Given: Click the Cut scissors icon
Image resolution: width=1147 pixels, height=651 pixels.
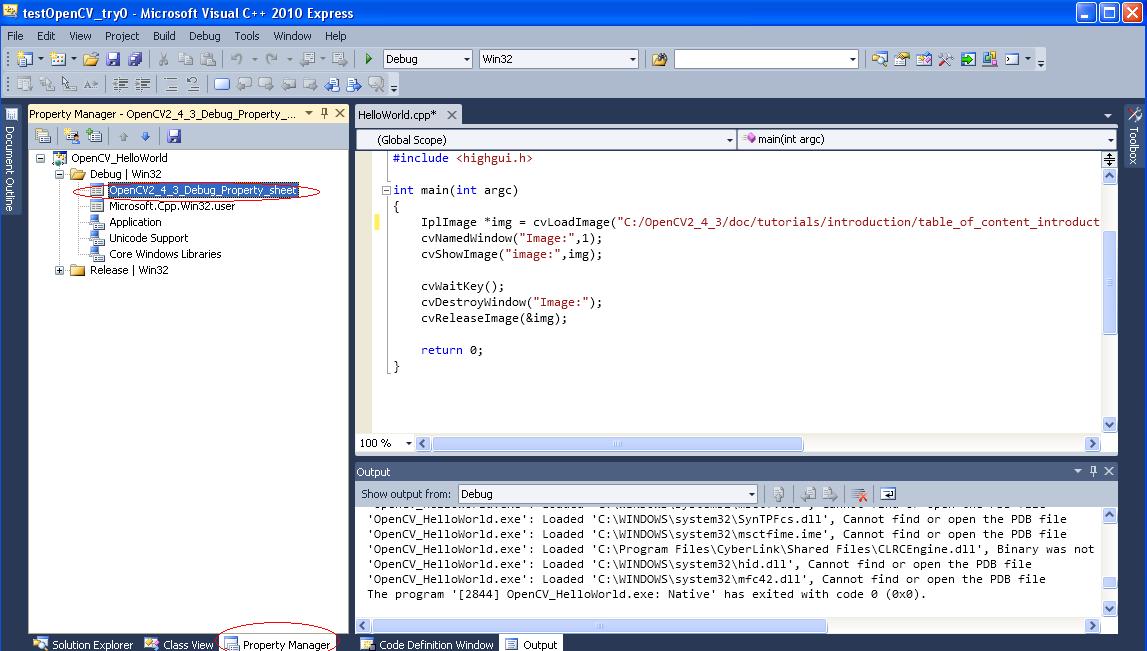Looking at the screenshot, I should [x=164, y=59].
